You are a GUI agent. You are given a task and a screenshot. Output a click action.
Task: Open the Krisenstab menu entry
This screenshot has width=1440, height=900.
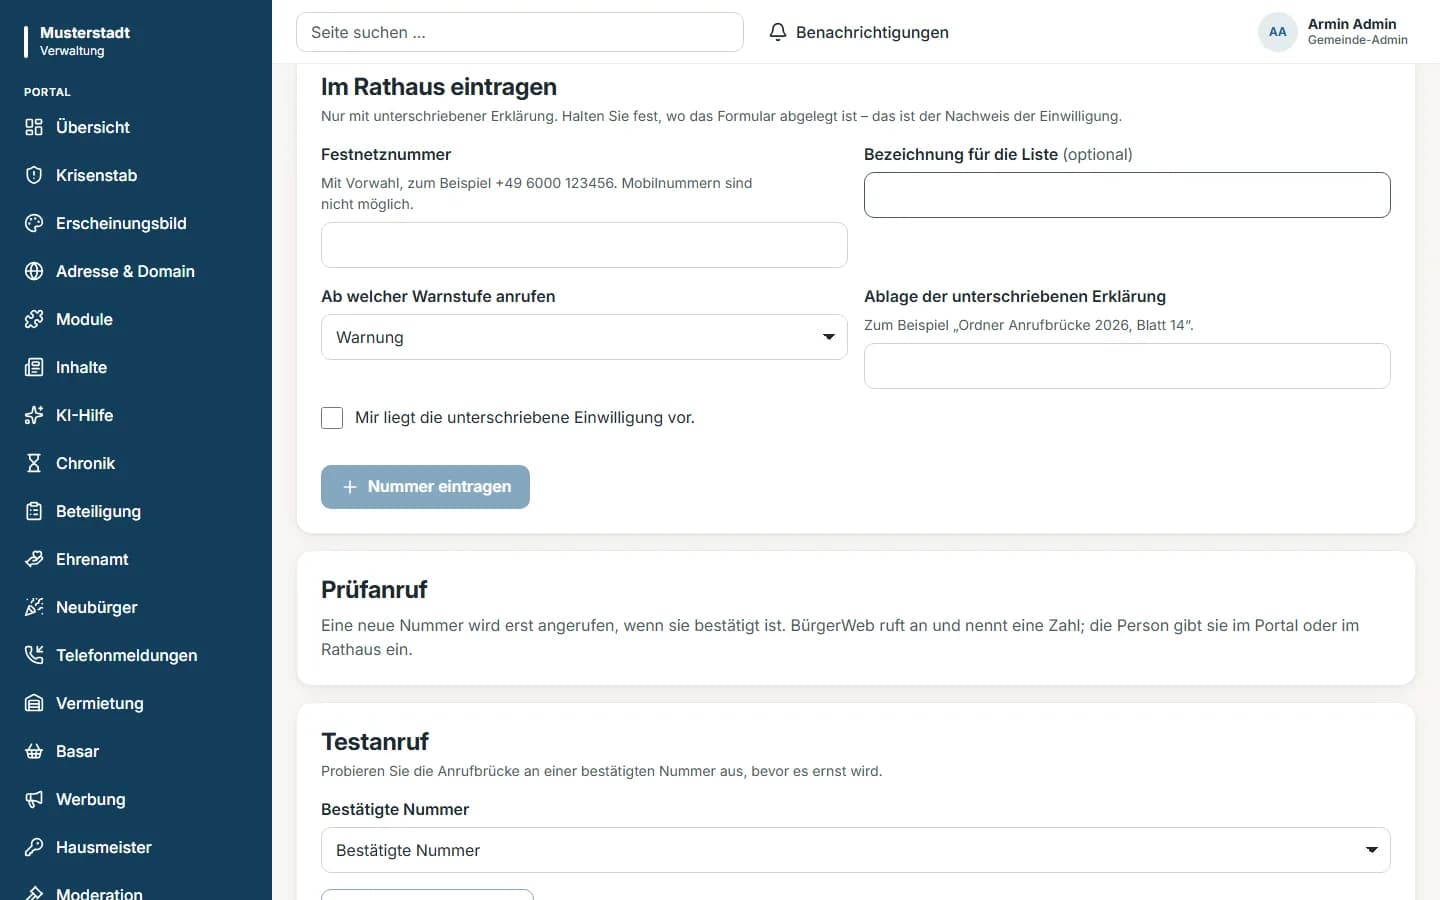(136, 175)
